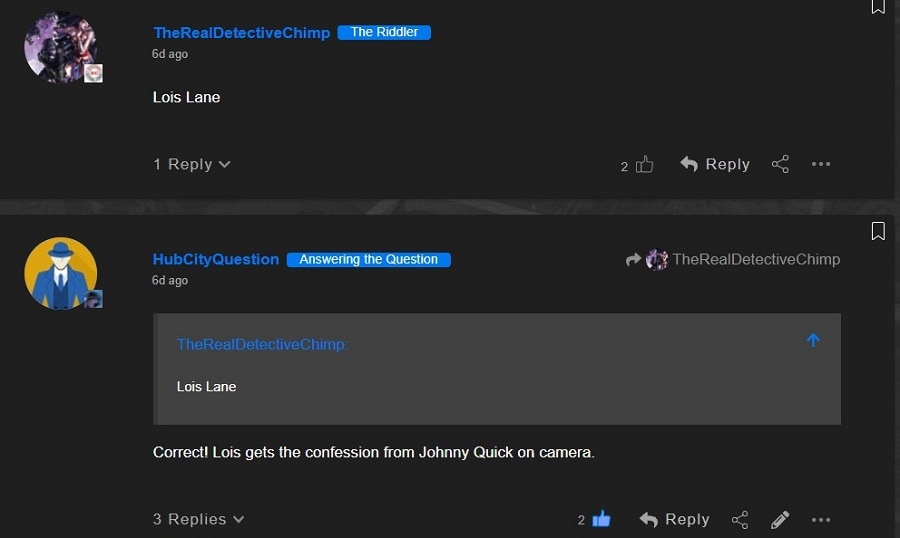
Task: Click TheRealDetectiveChimp's name in quote box
Action: pyautogui.click(x=262, y=345)
